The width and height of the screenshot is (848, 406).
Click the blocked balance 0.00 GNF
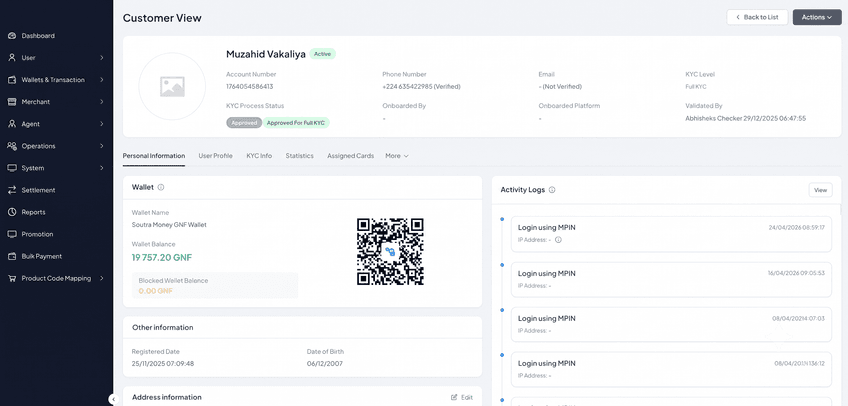click(156, 291)
